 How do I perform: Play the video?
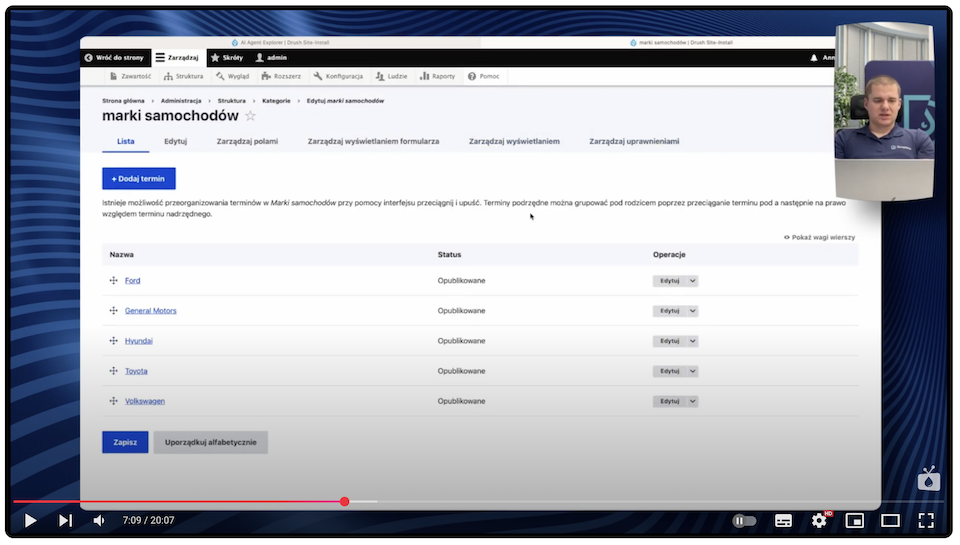(x=30, y=521)
